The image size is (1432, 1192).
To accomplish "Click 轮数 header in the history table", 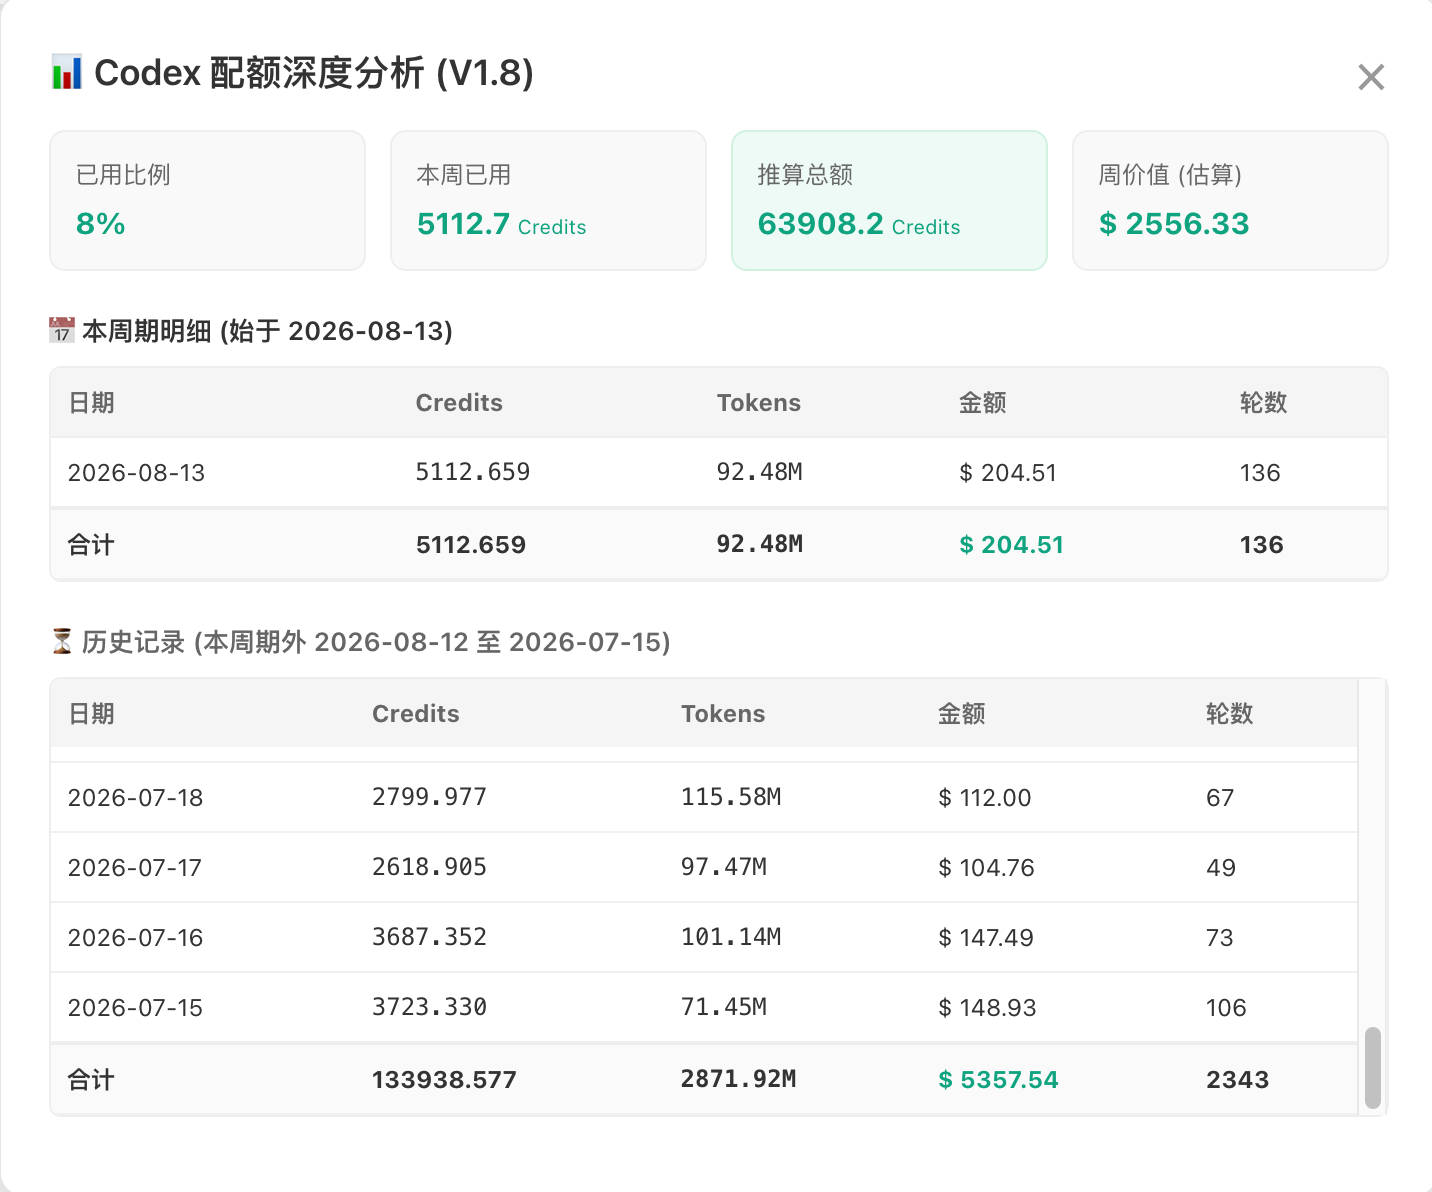I will [1230, 714].
